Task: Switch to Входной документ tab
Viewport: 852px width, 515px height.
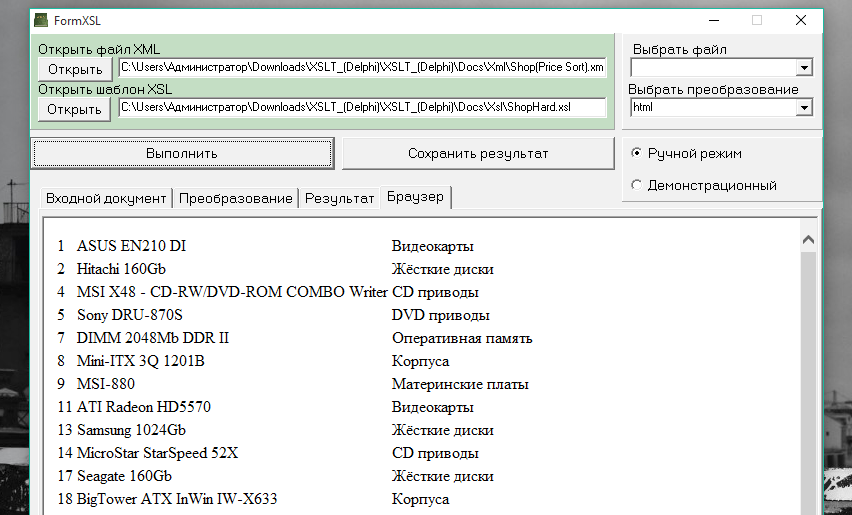Action: click(106, 198)
